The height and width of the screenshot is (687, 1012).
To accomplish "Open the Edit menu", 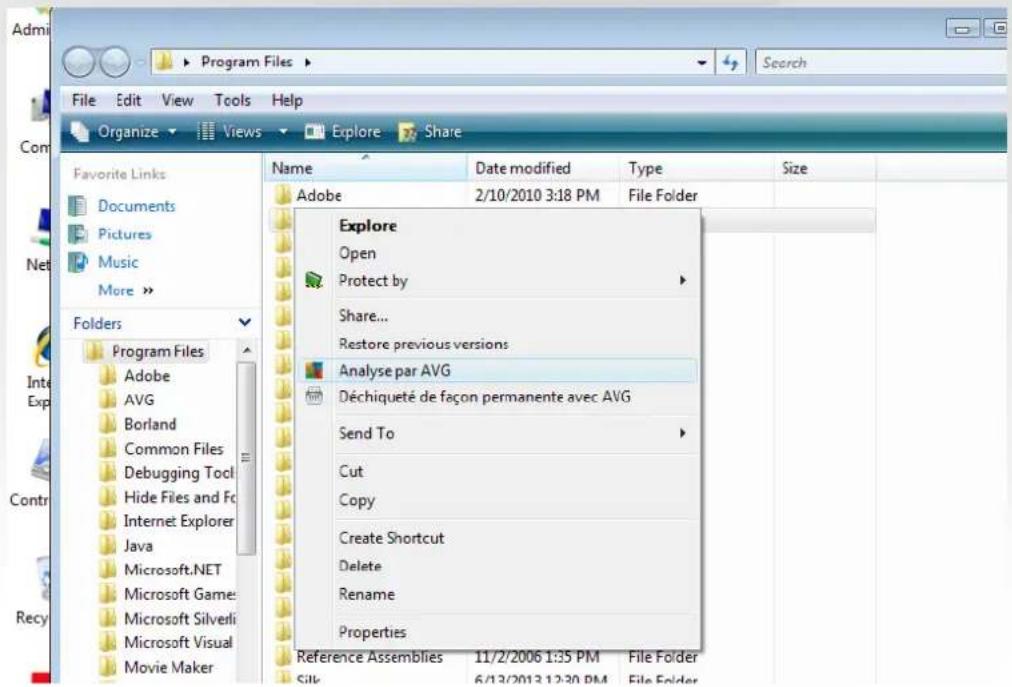I will coord(128,100).
